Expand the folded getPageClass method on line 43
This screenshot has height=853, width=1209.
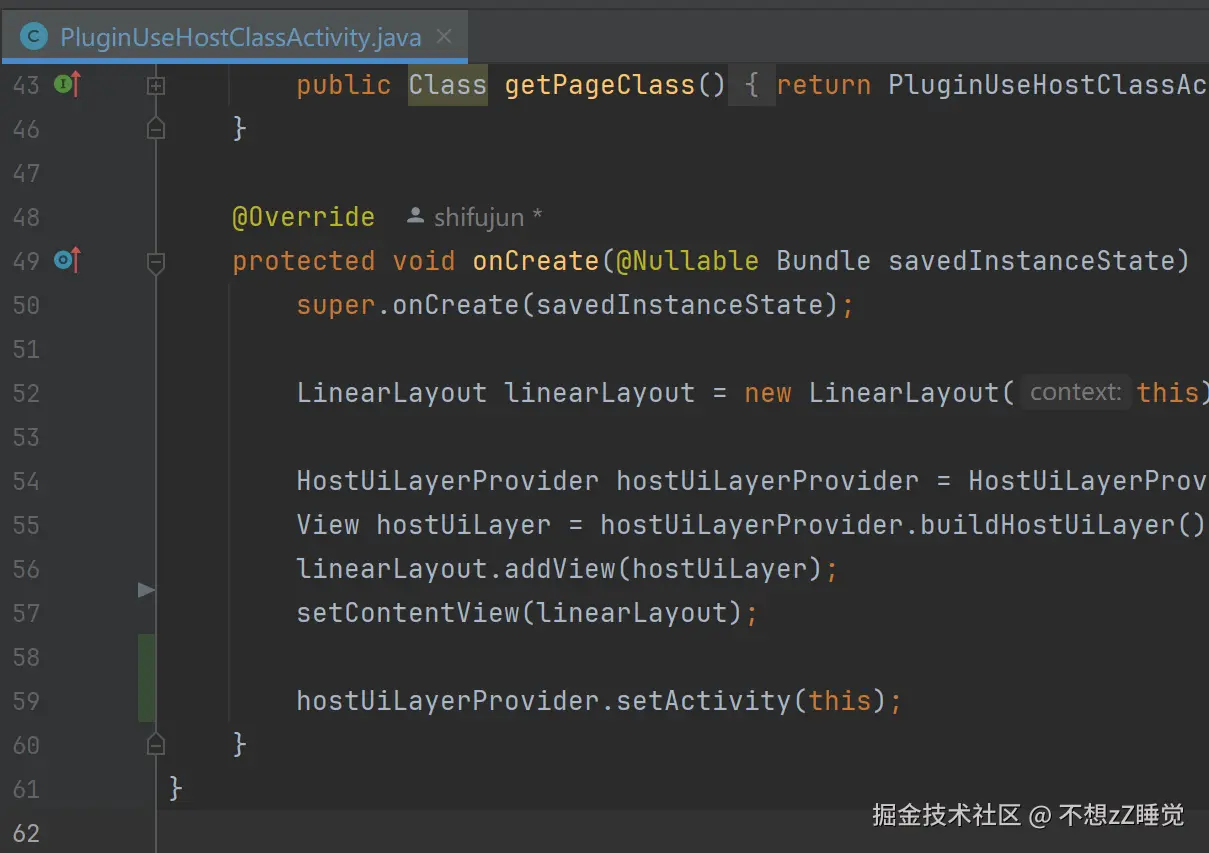click(155, 86)
